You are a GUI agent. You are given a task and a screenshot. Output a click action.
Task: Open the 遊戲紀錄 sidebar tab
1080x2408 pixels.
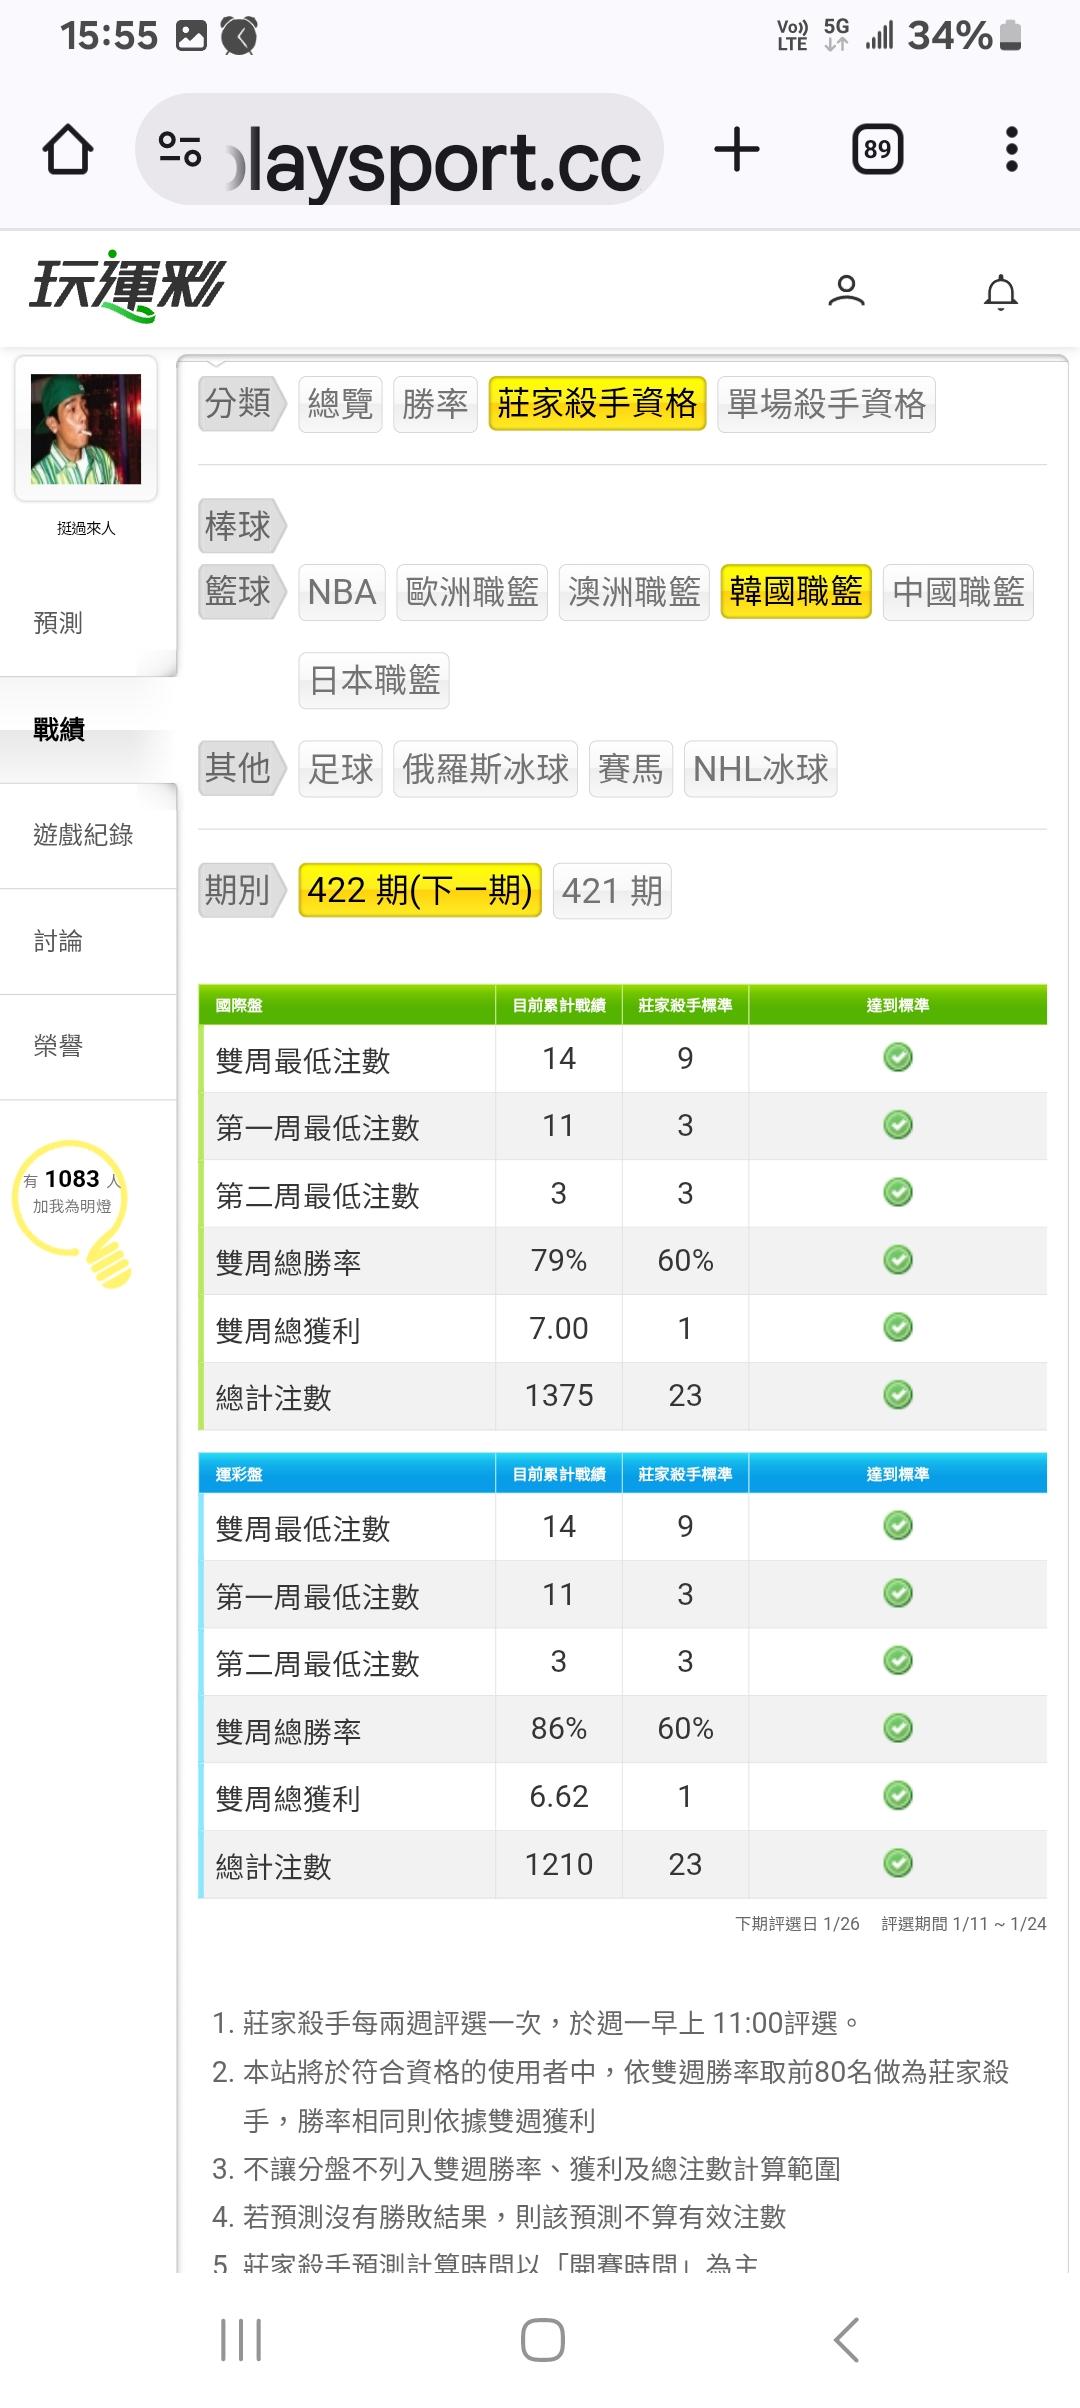click(x=83, y=835)
